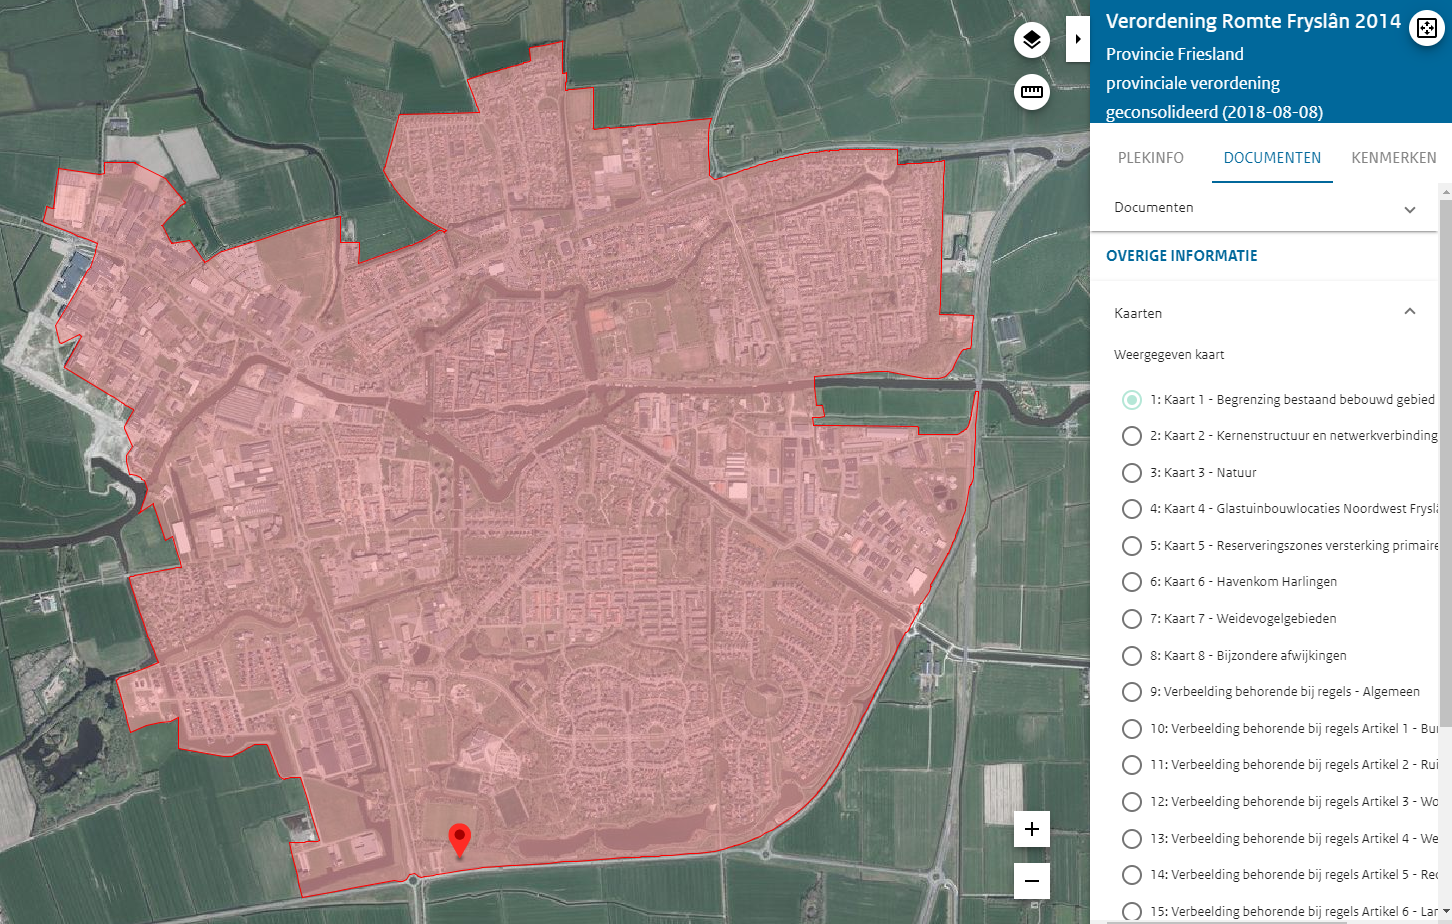The height and width of the screenshot is (924, 1452).
Task: Select Kaart 8 - Bijzondere afwijkingen radio button
Action: tap(1132, 656)
